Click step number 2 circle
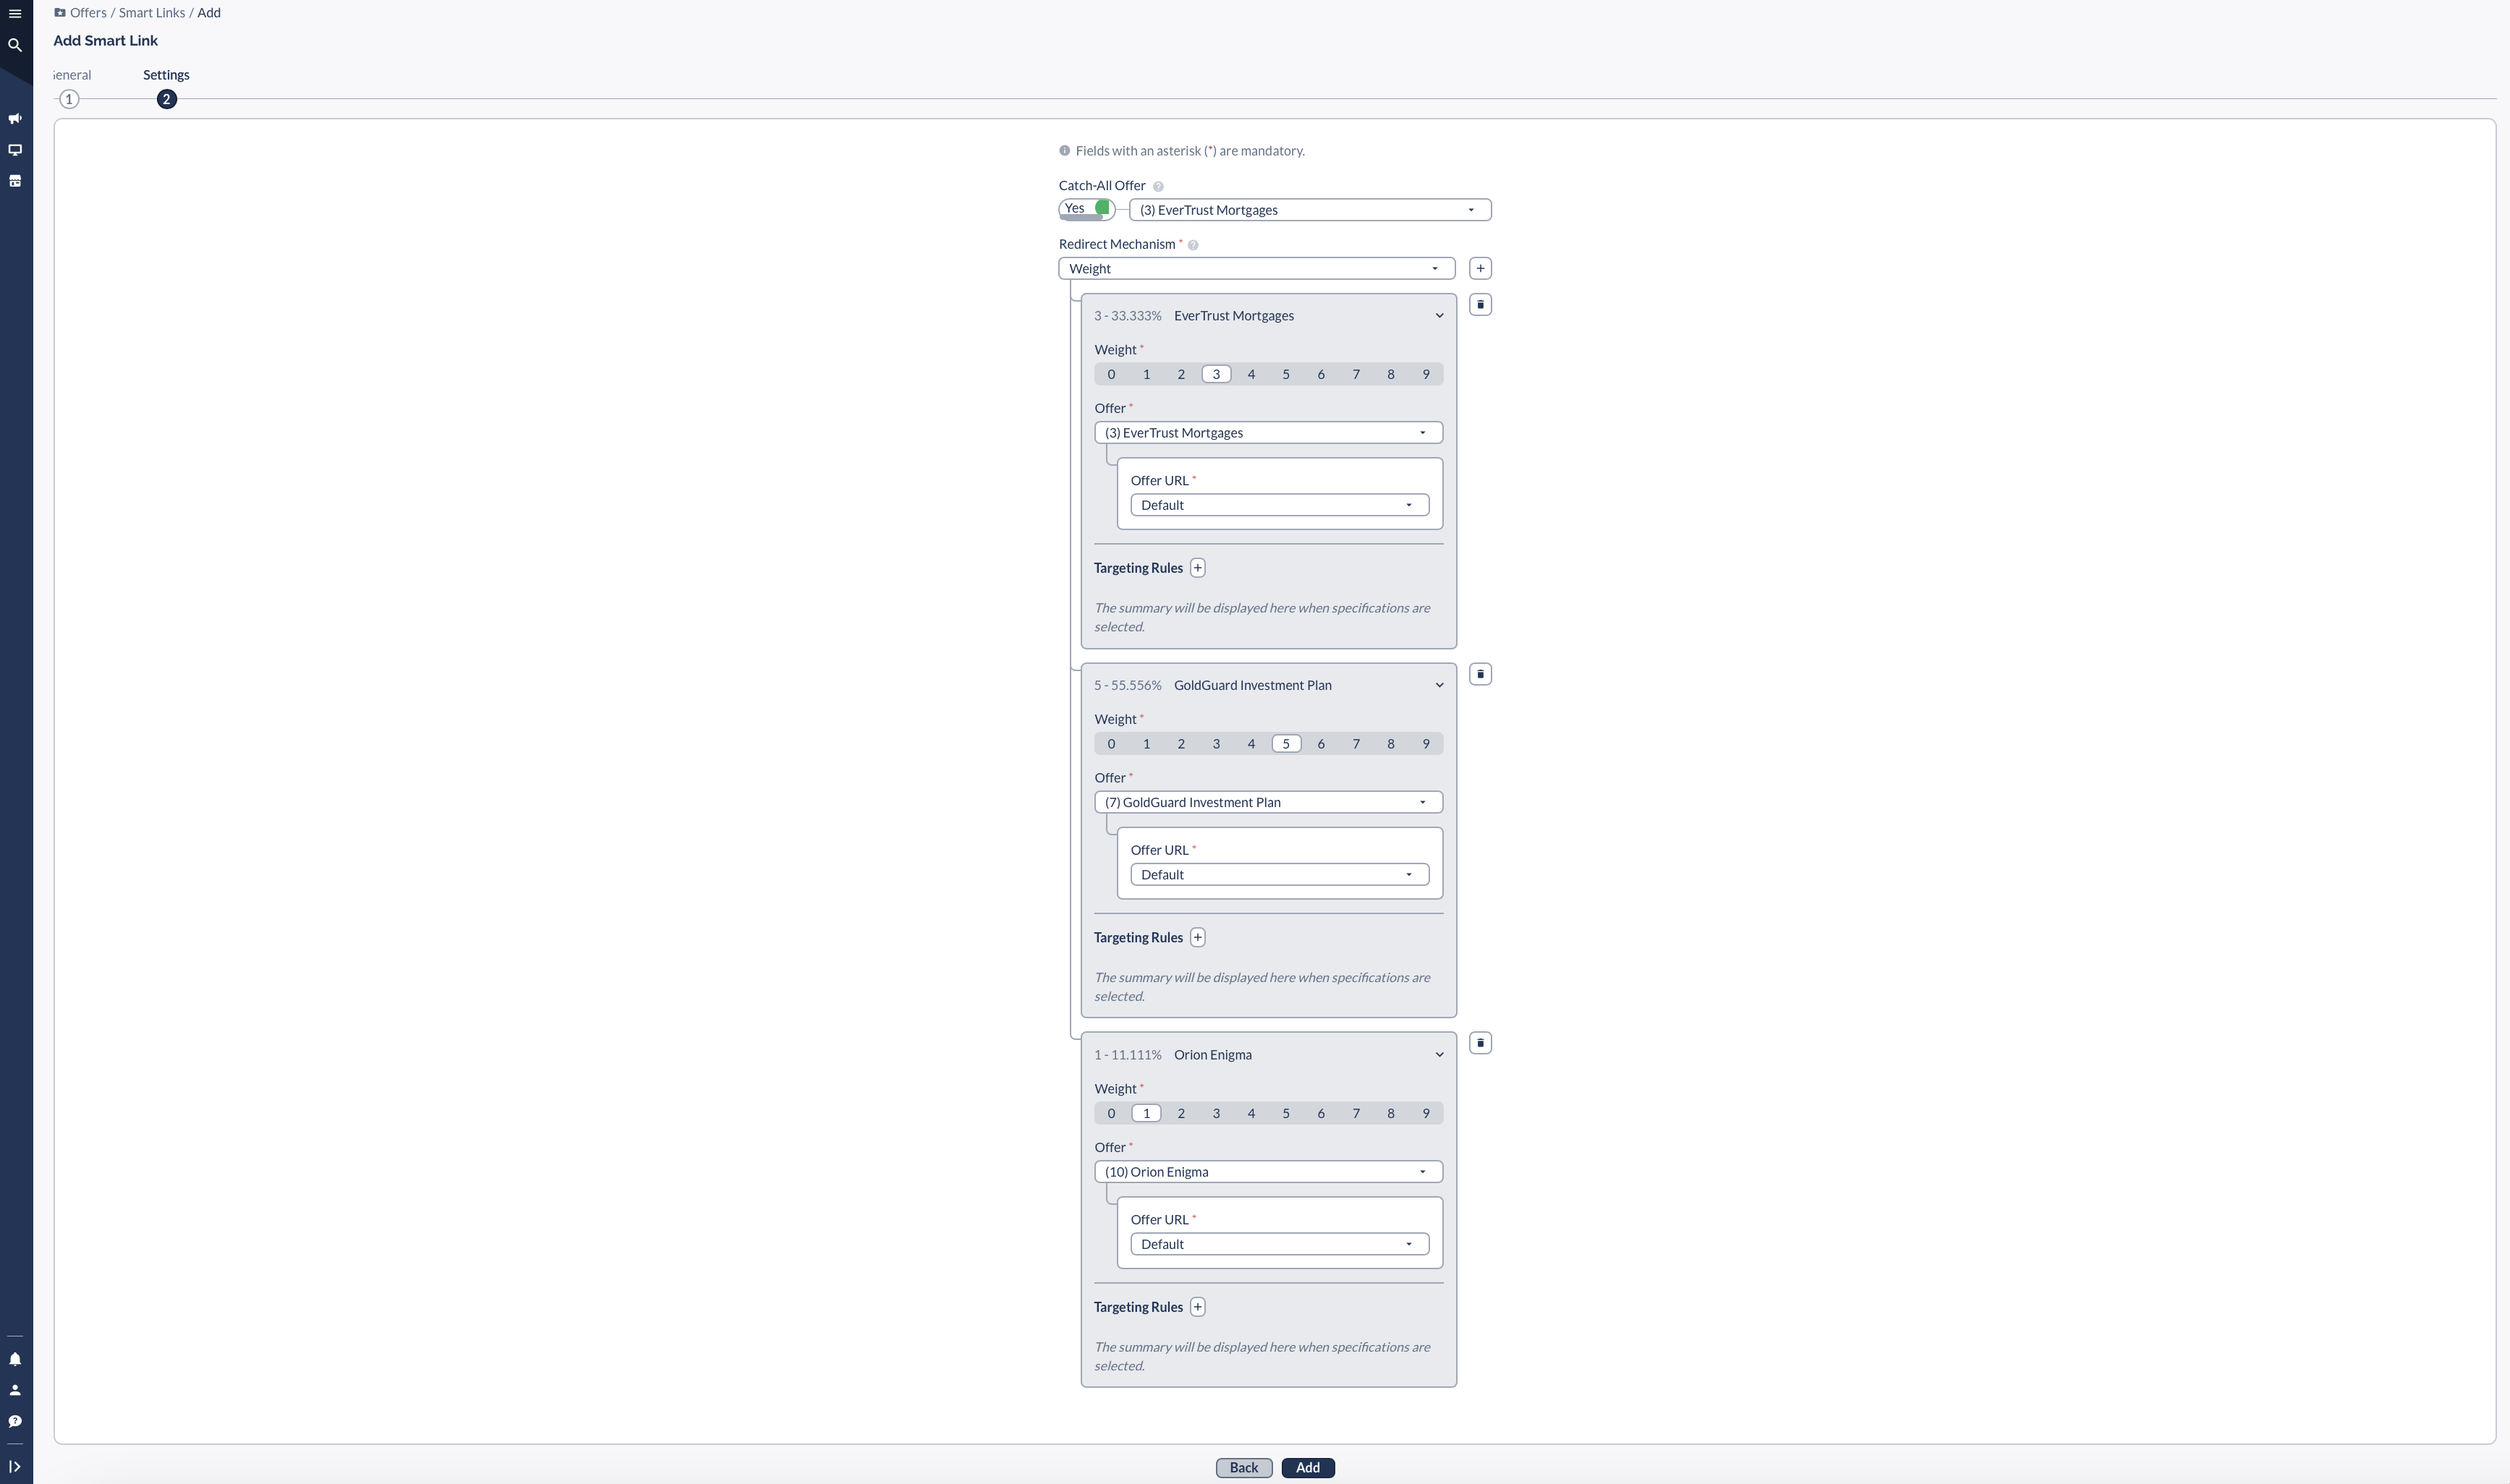The width and height of the screenshot is (2510, 1484). [167, 99]
